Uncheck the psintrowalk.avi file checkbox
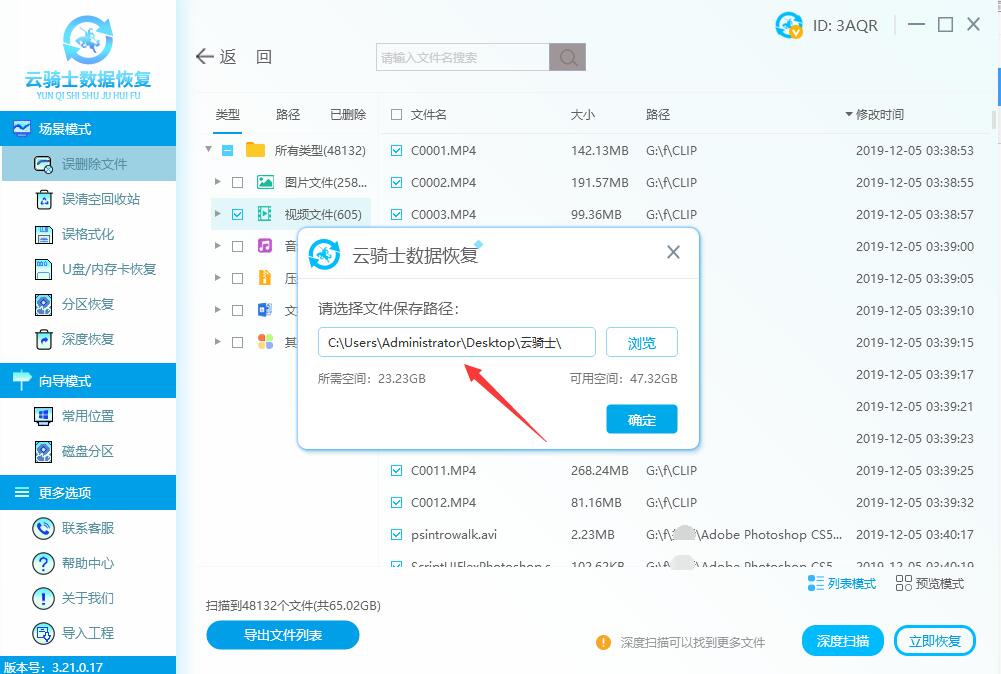The height and width of the screenshot is (674, 1001). [396, 534]
